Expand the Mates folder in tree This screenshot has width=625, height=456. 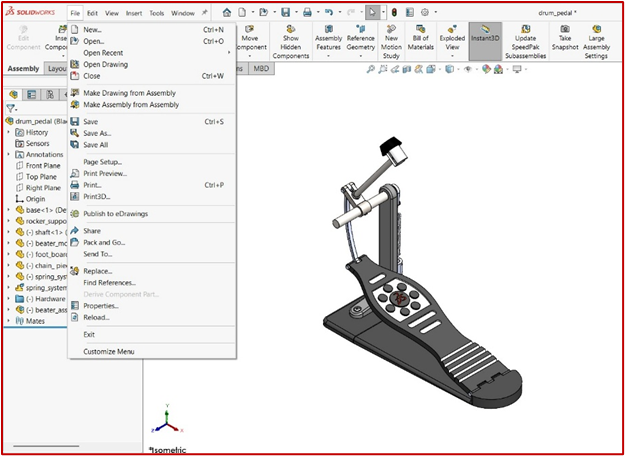(x=9, y=321)
